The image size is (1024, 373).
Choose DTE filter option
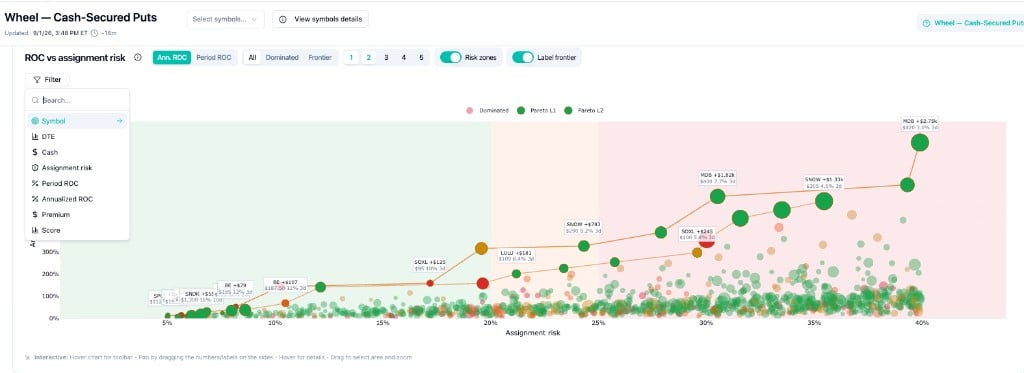[x=77, y=137]
